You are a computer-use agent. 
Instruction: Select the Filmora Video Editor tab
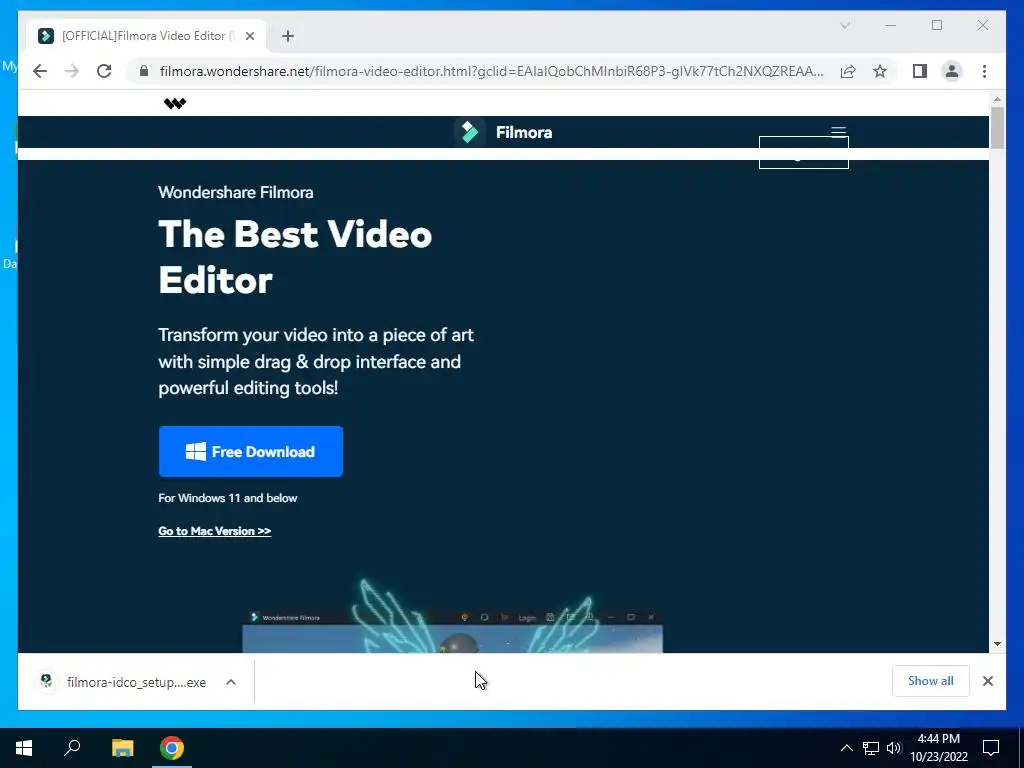146,36
